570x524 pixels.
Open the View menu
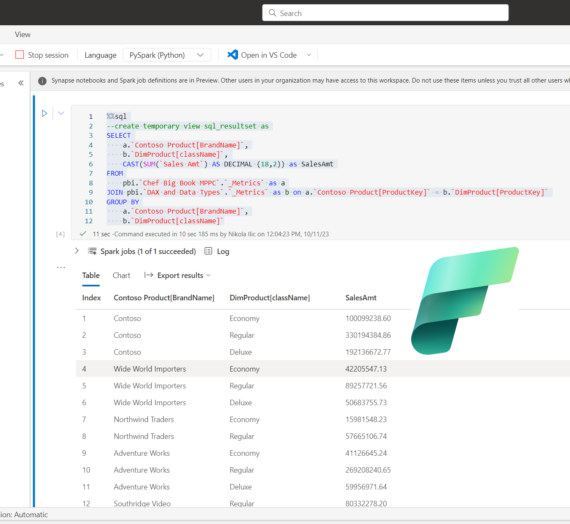[x=23, y=35]
